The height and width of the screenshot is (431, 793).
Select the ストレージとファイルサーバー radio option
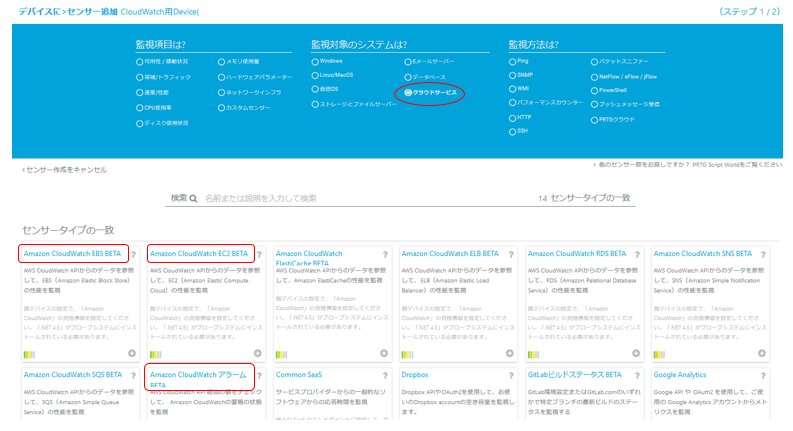pos(315,104)
